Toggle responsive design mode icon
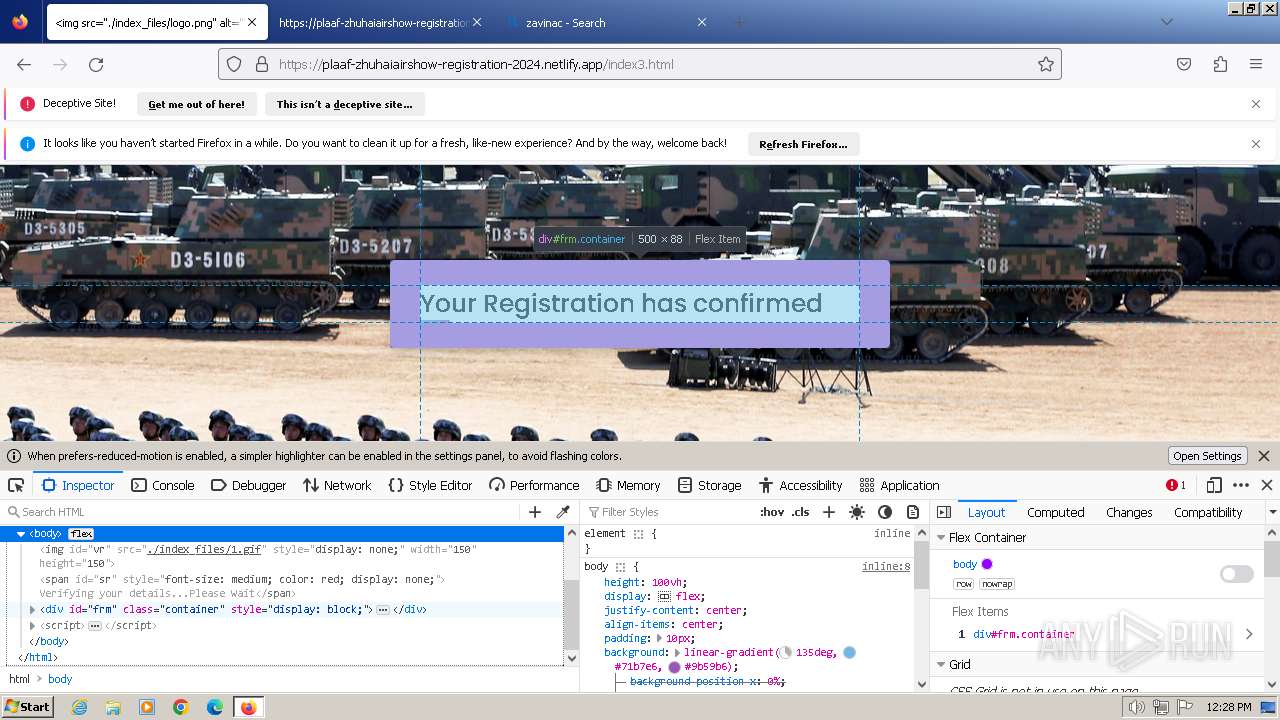The image size is (1280, 720). 1214,485
